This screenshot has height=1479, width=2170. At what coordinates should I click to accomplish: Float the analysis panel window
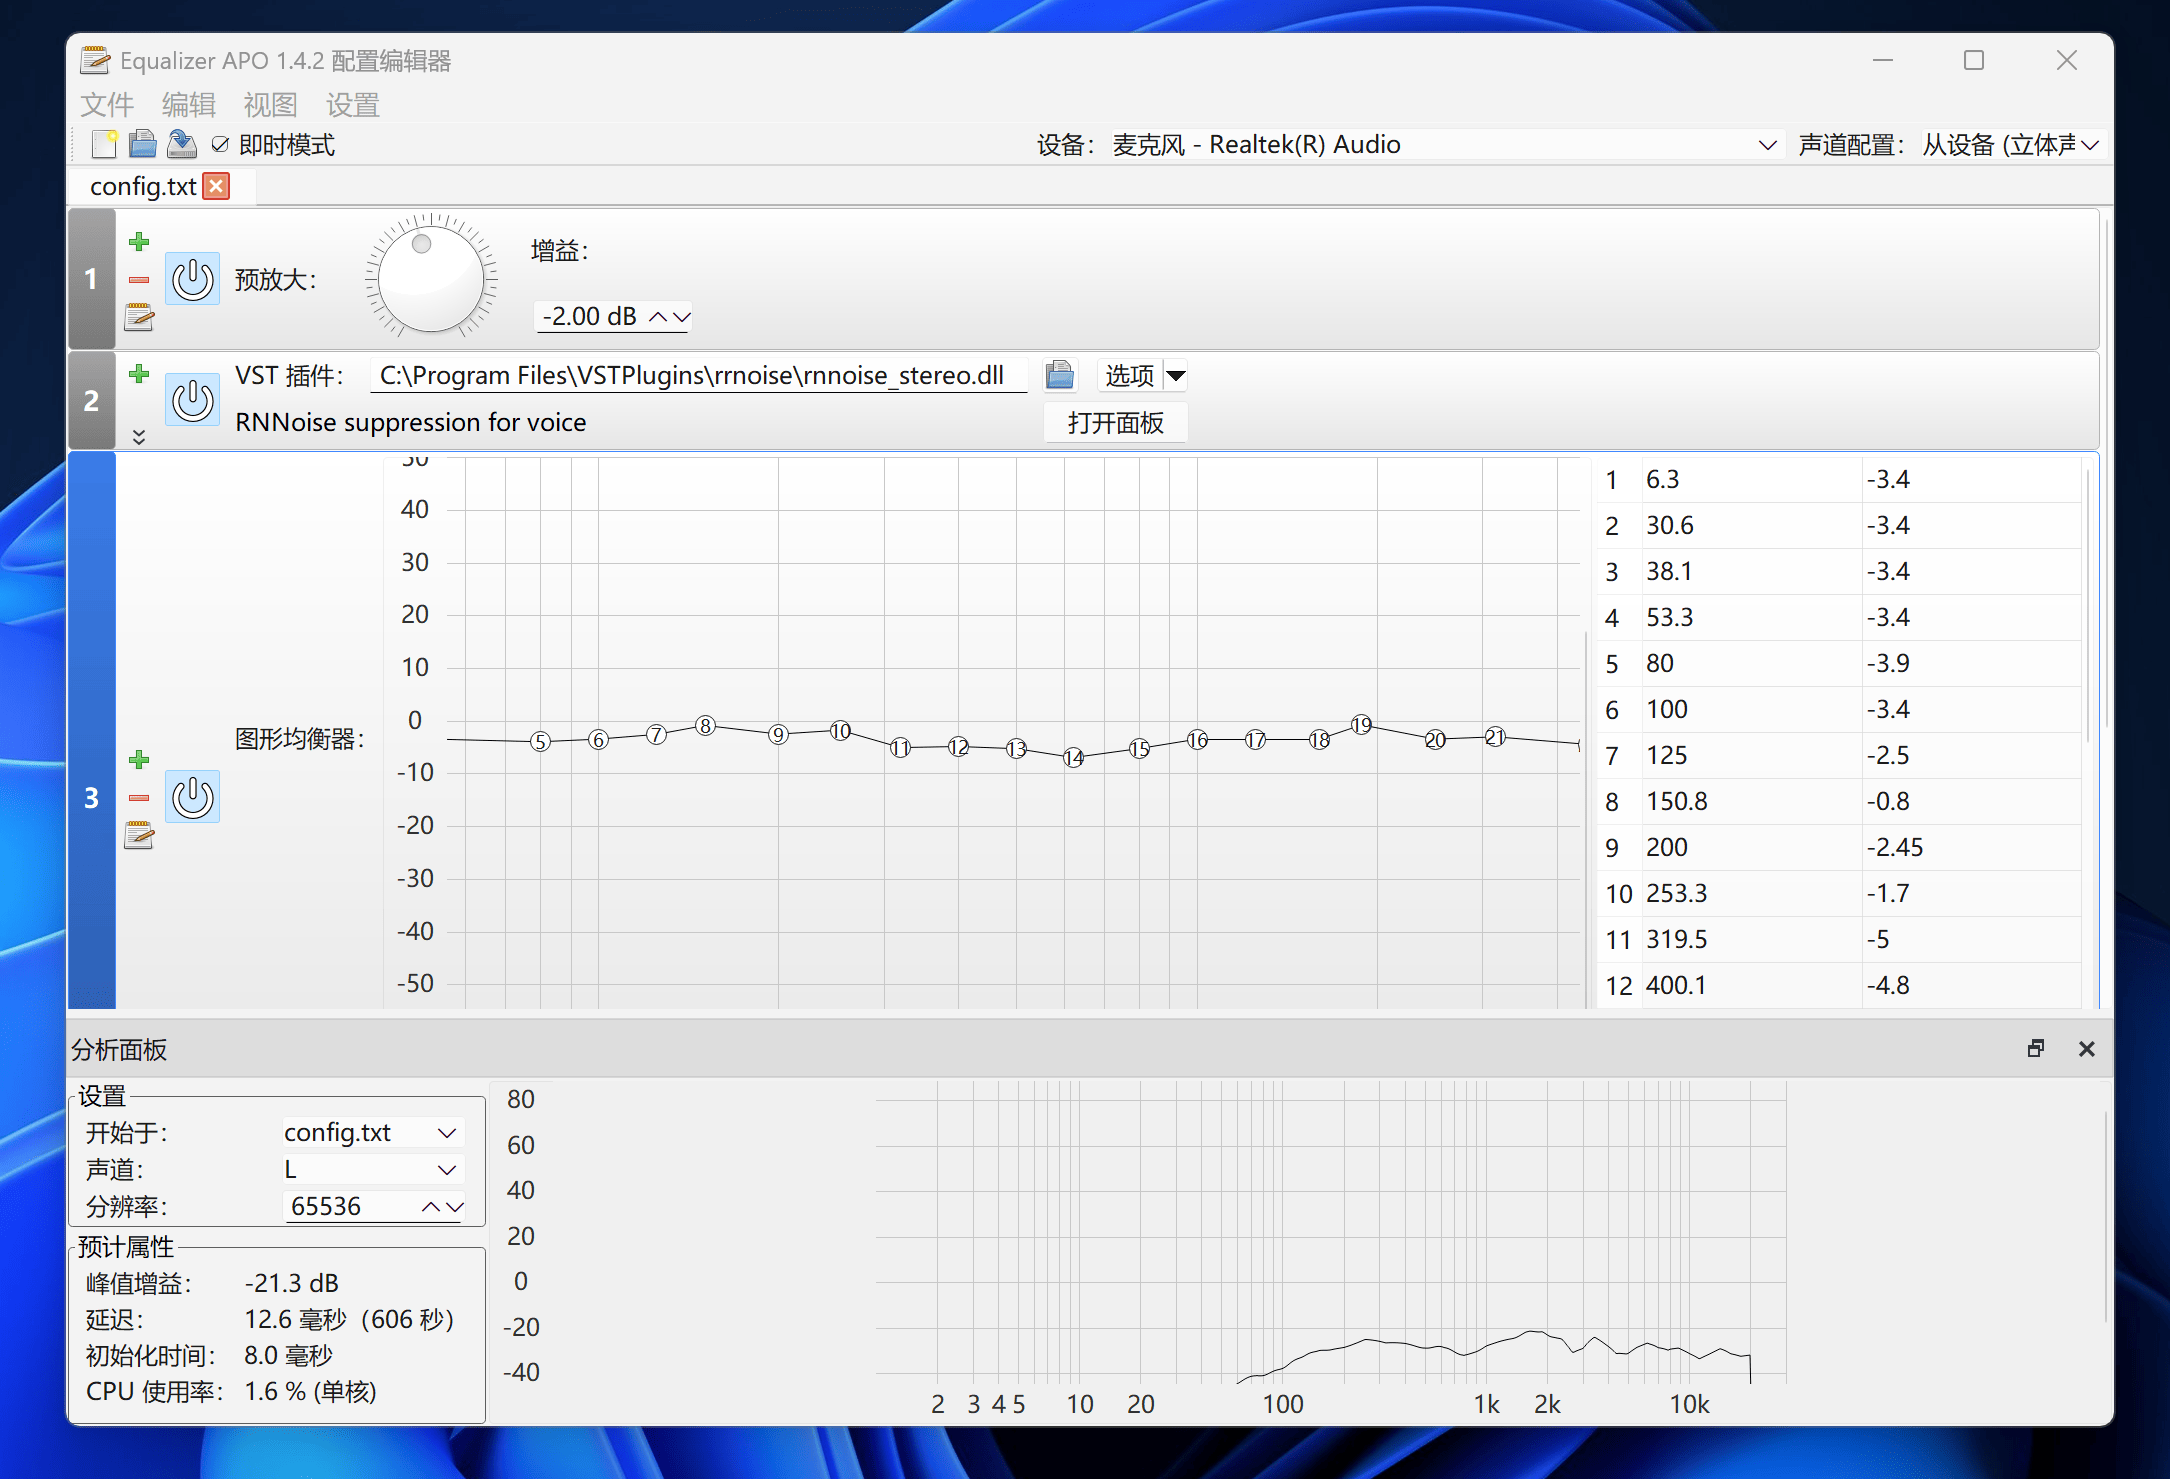pyautogui.click(x=2035, y=1048)
